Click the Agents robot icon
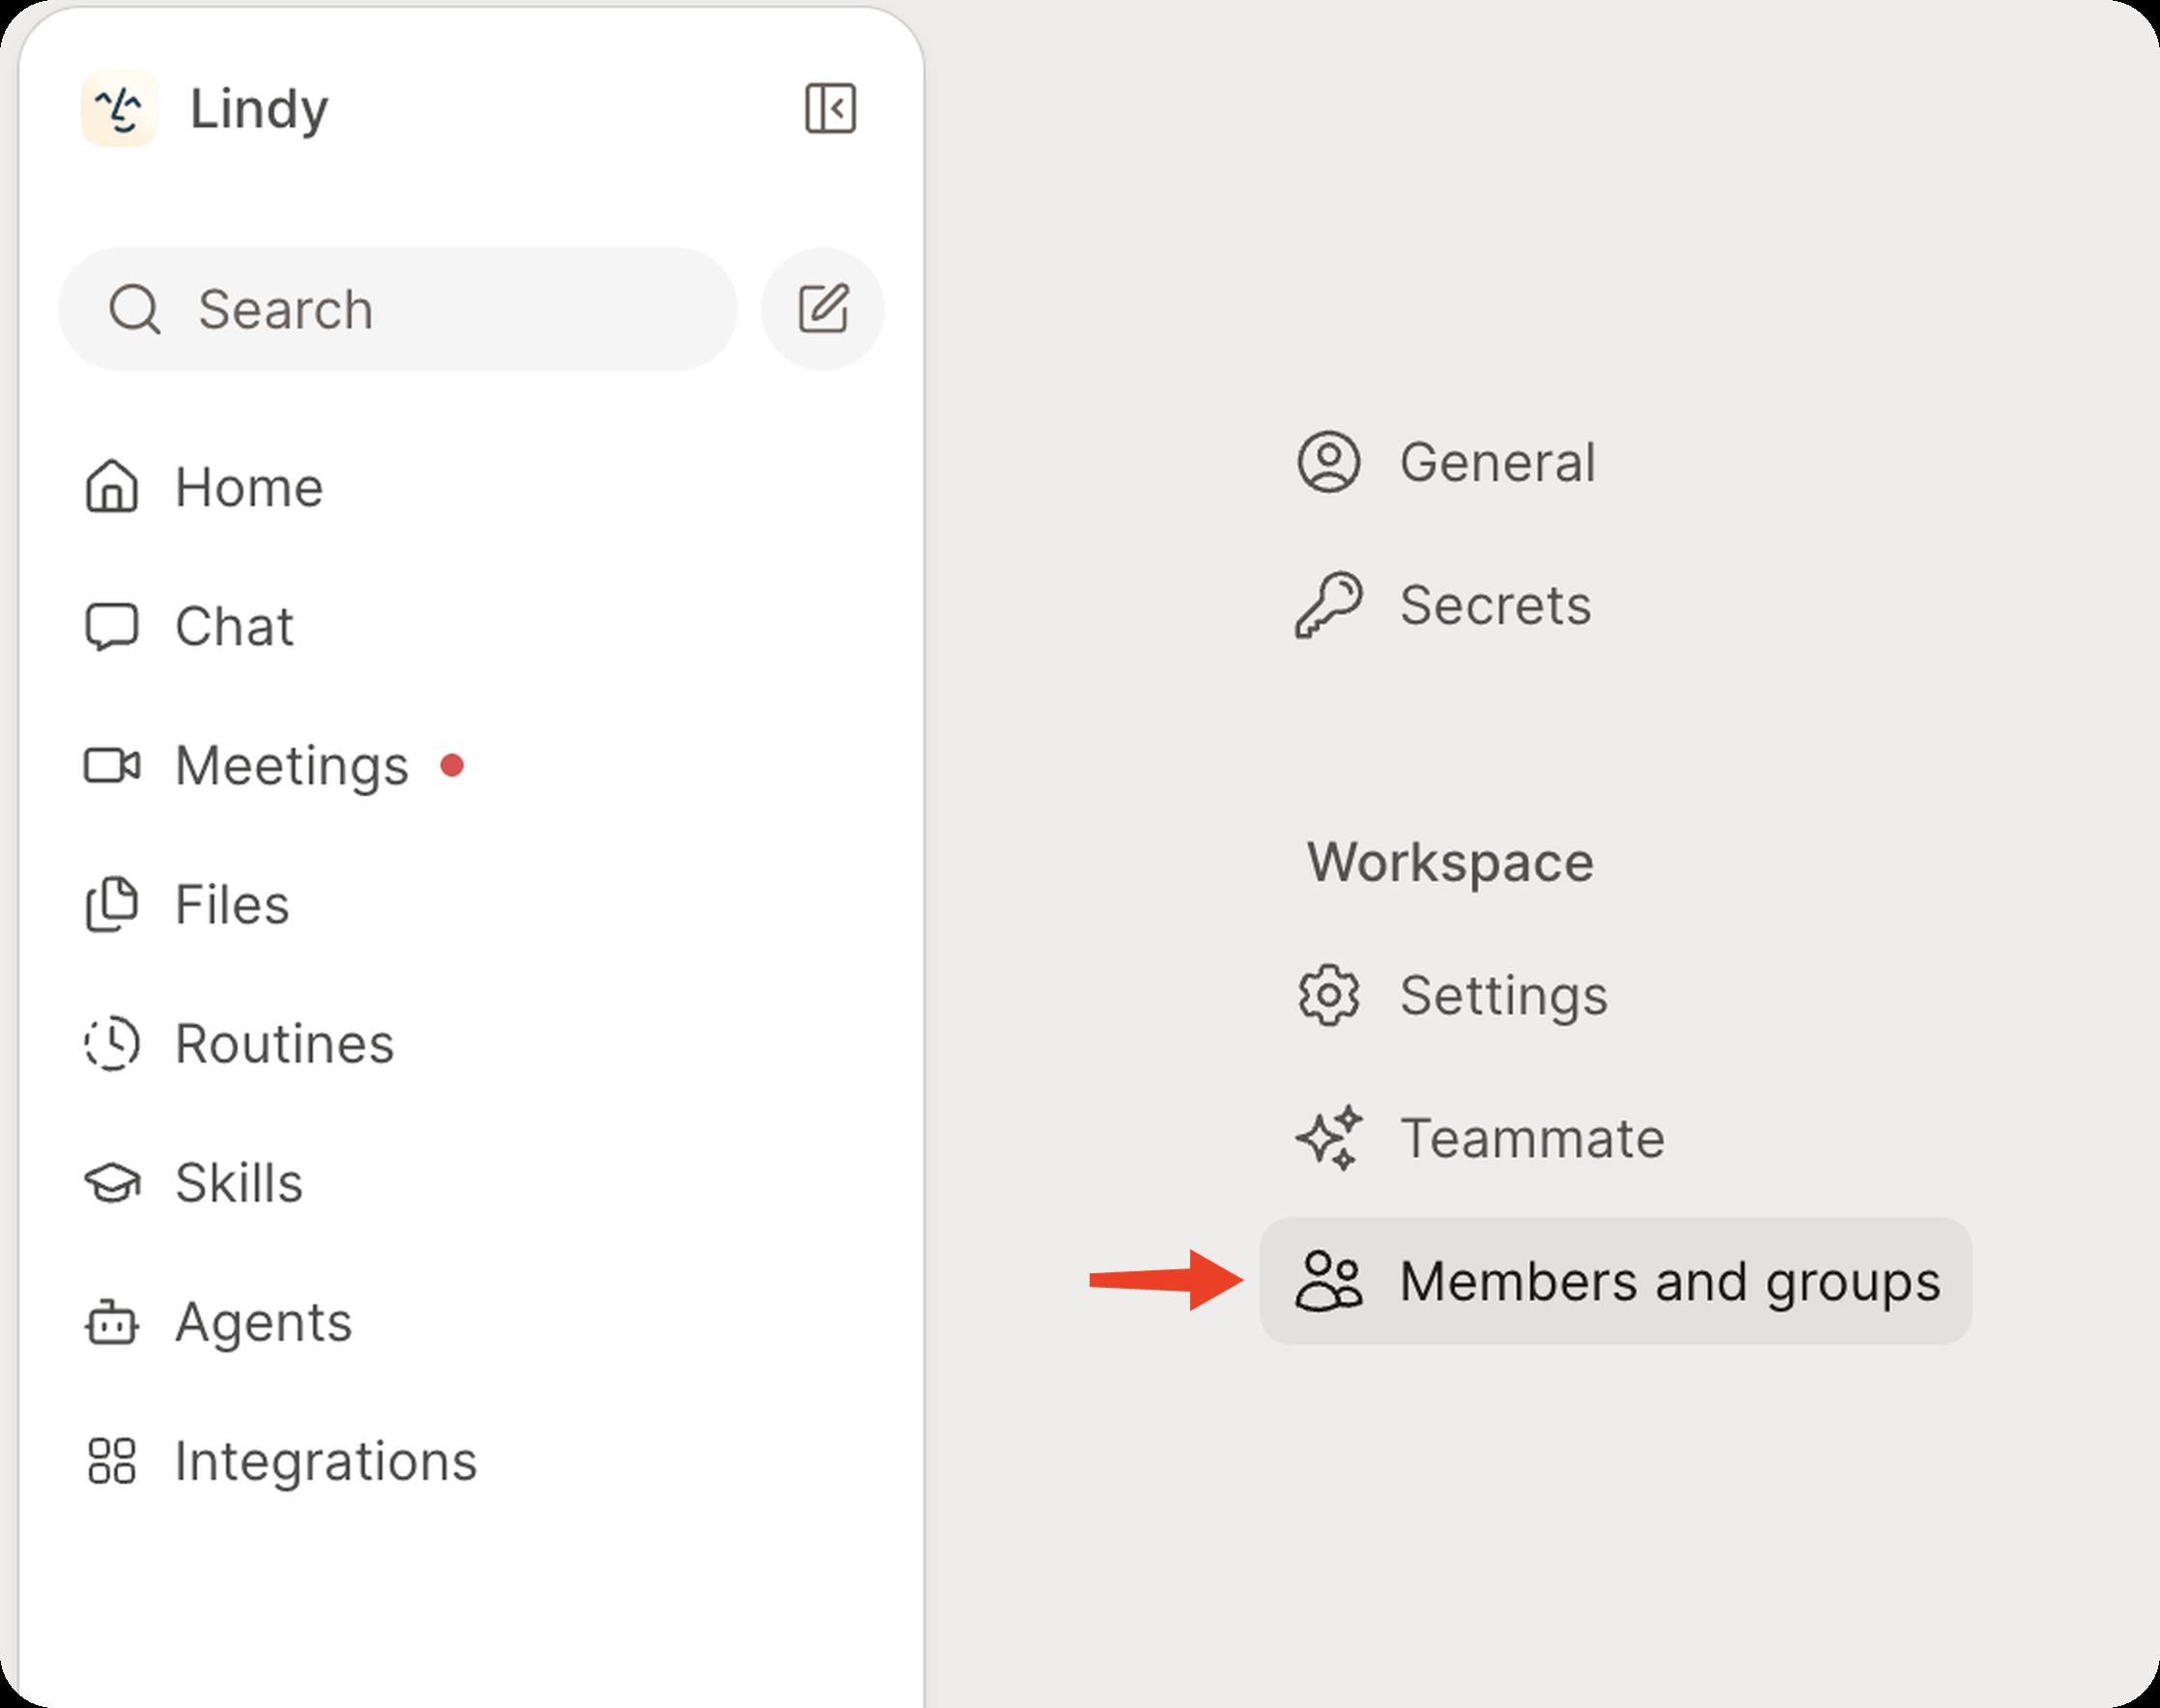Viewport: 2160px width, 1708px height. click(x=112, y=1322)
